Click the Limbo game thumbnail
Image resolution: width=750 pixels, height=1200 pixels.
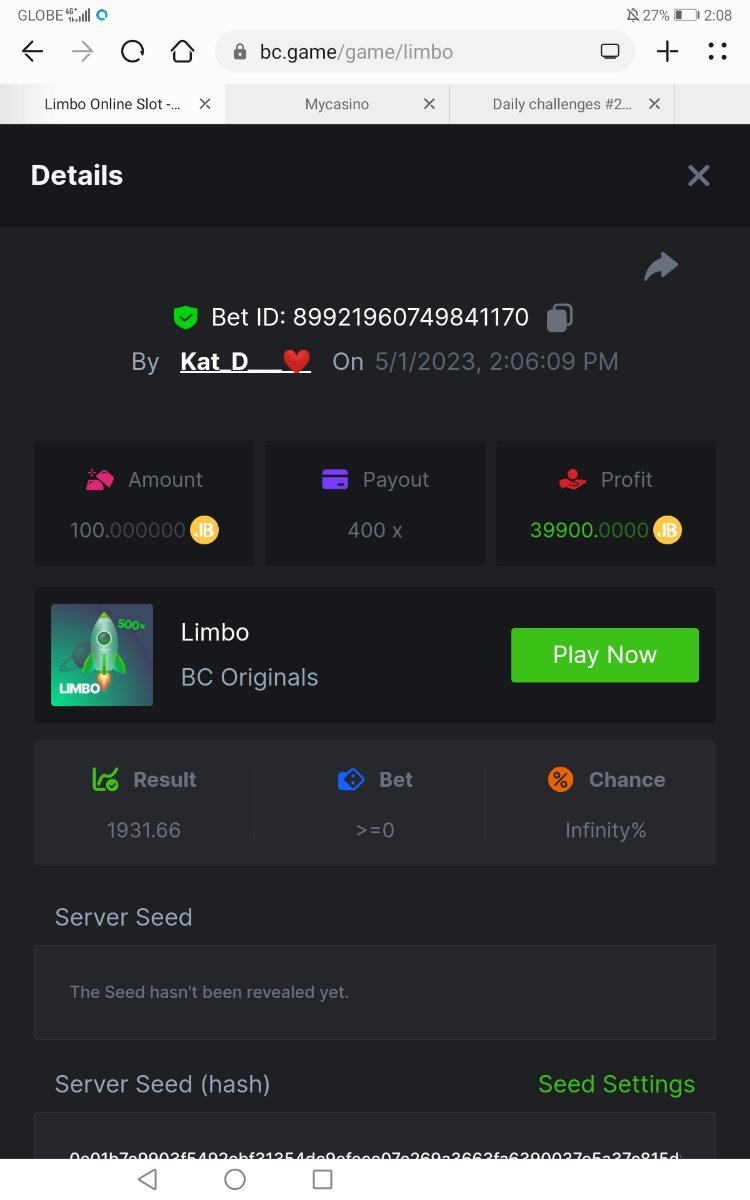coord(102,655)
